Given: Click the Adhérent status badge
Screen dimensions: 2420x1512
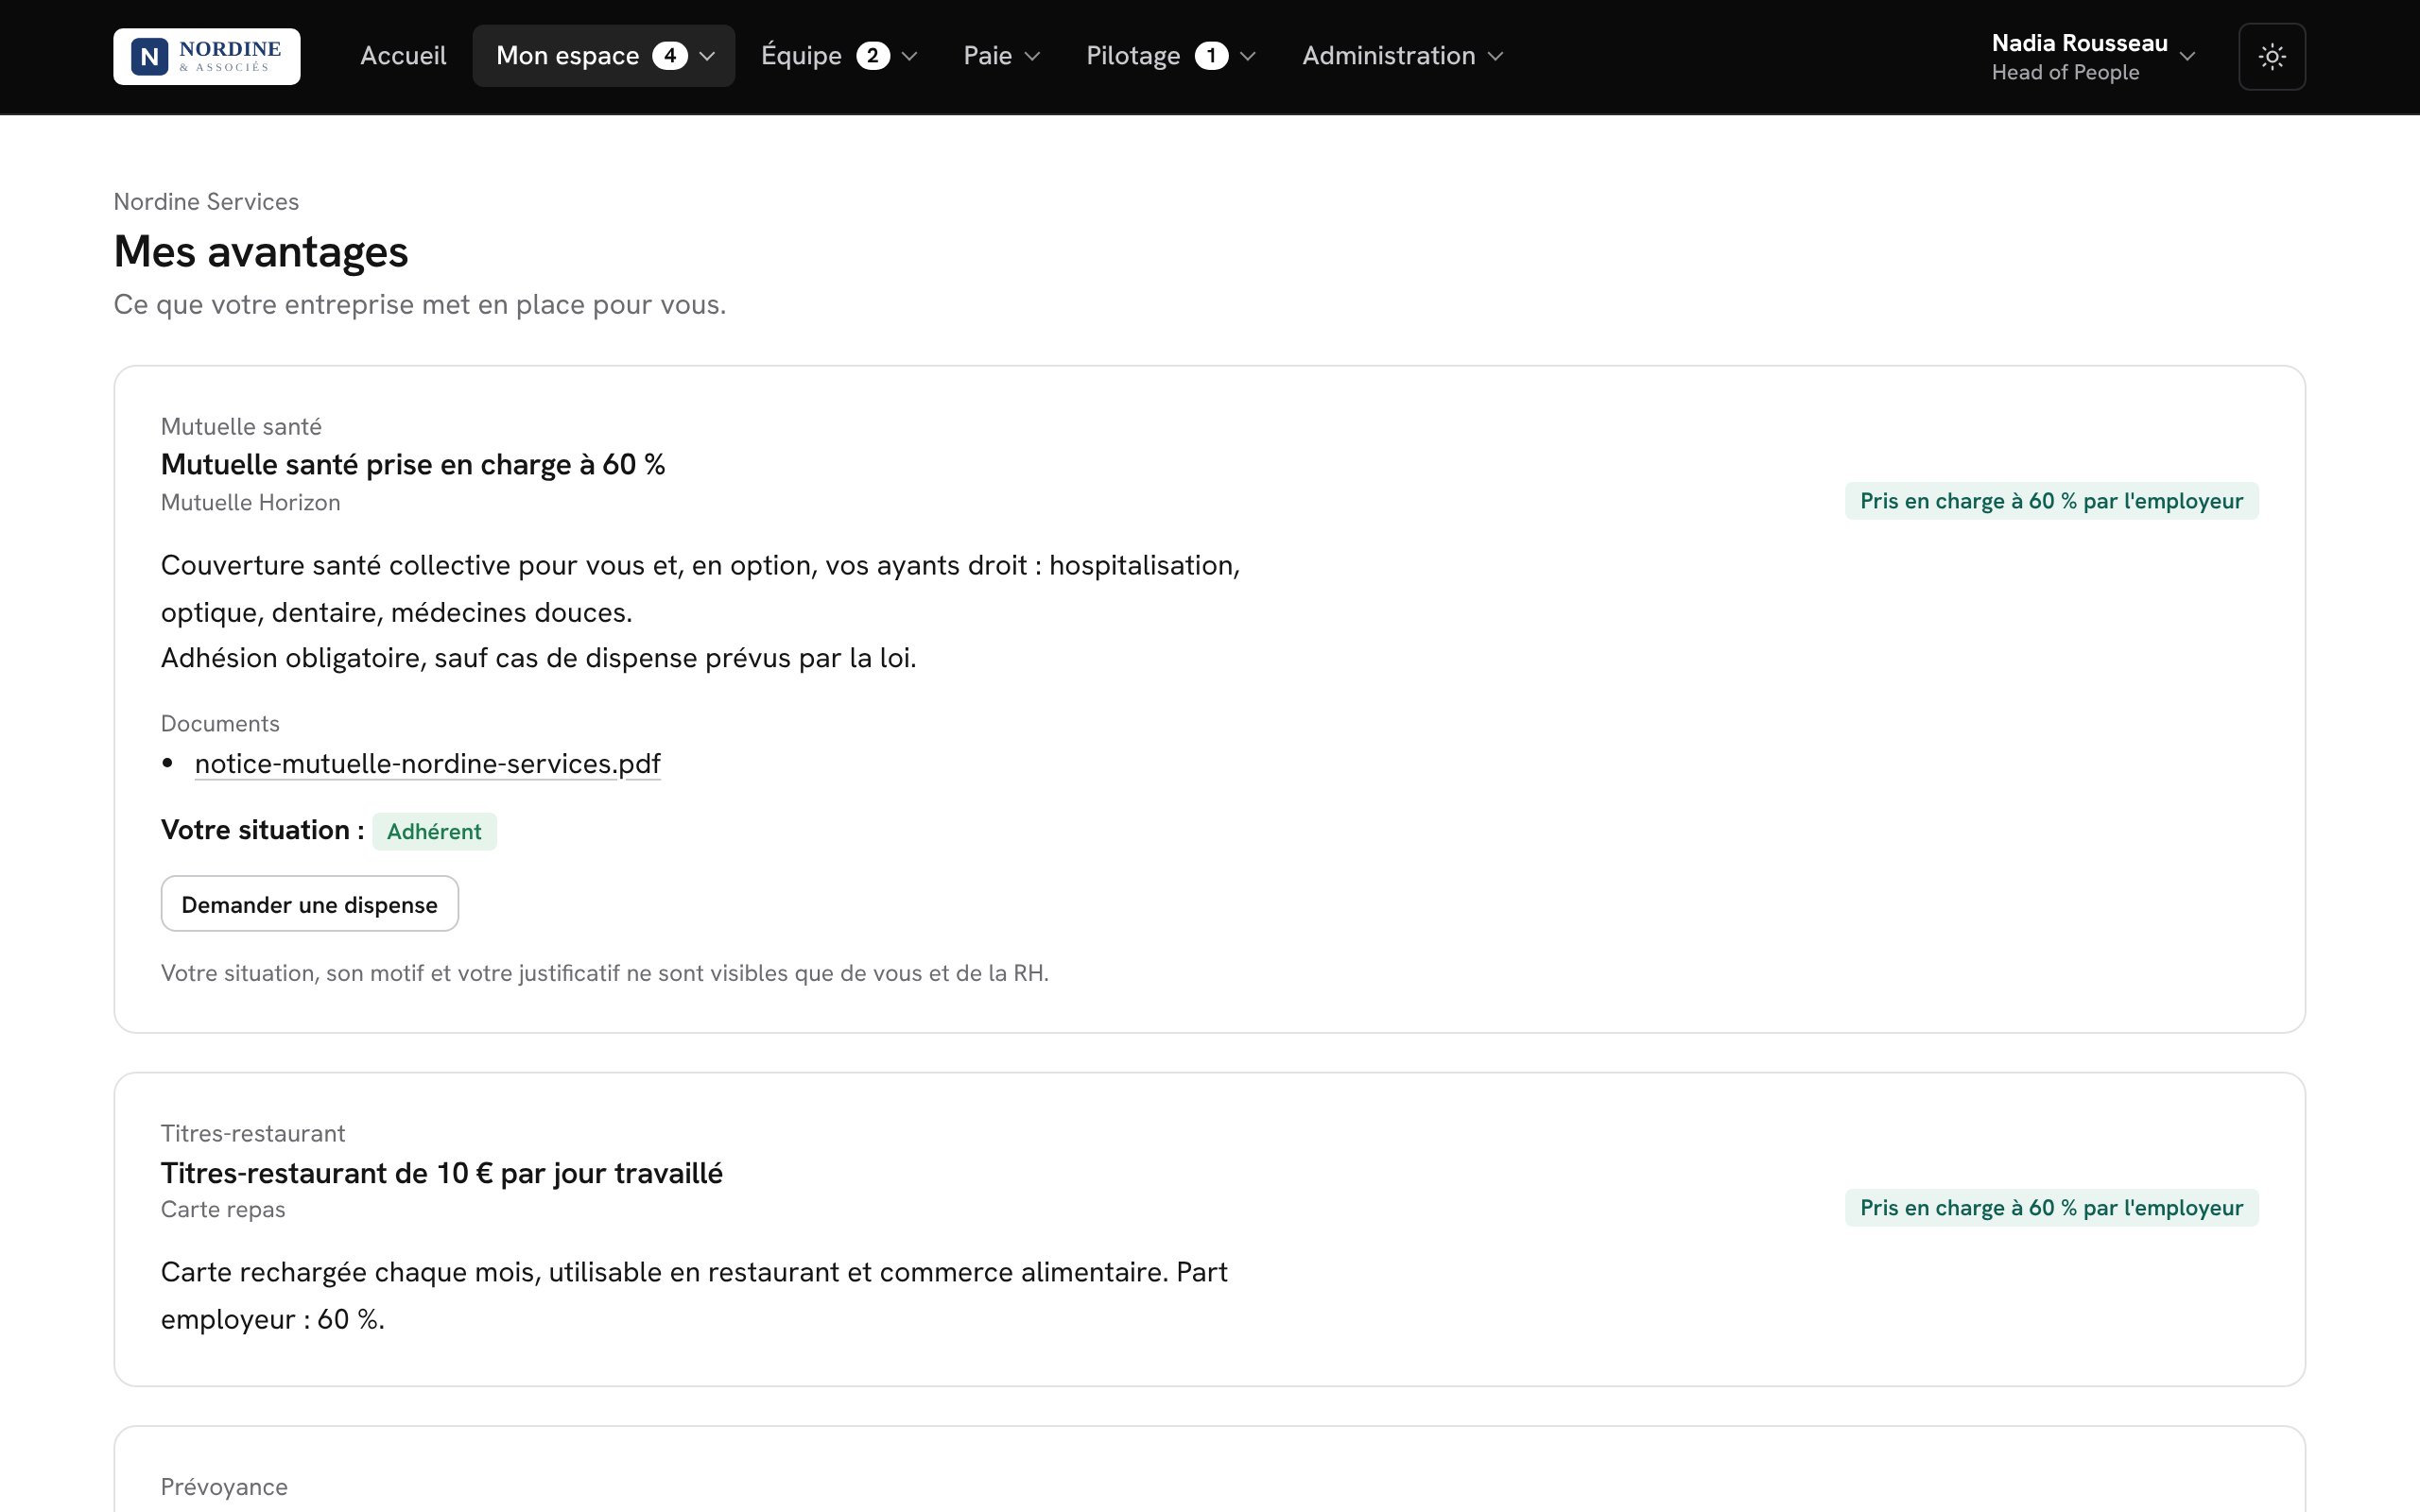Looking at the screenshot, I should click(434, 831).
